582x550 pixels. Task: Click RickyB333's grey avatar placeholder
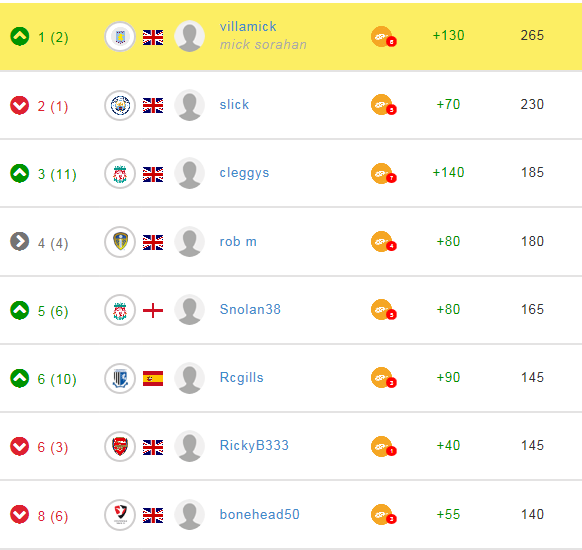click(190, 446)
